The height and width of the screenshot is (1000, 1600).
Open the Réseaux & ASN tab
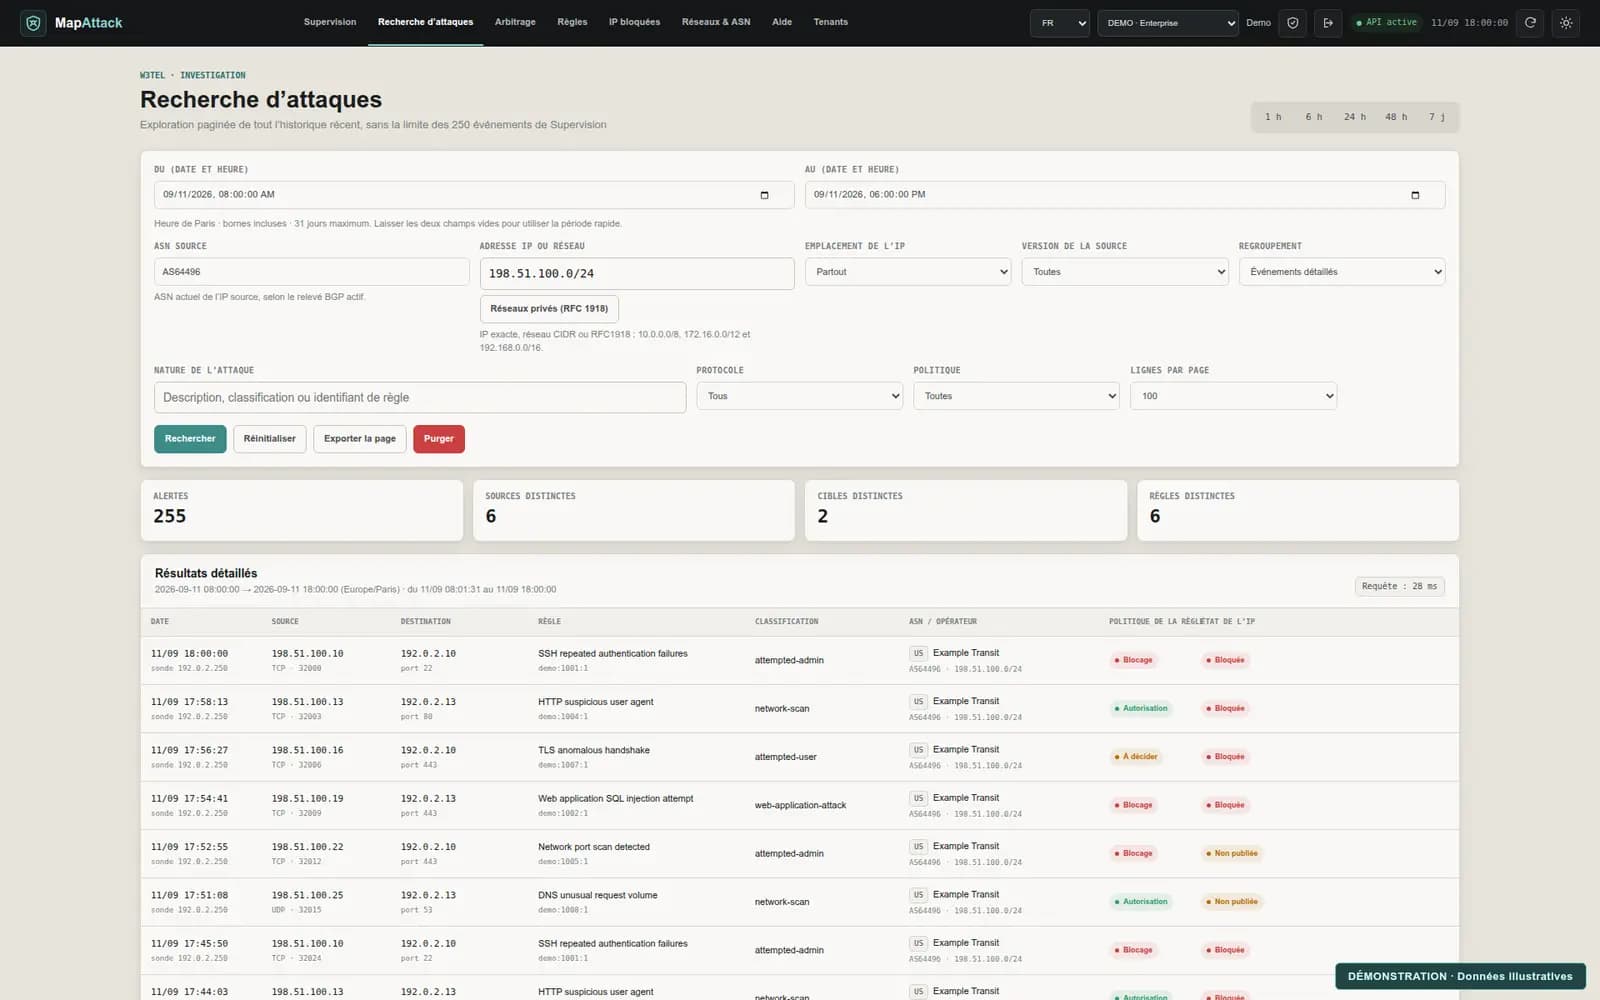(x=716, y=22)
